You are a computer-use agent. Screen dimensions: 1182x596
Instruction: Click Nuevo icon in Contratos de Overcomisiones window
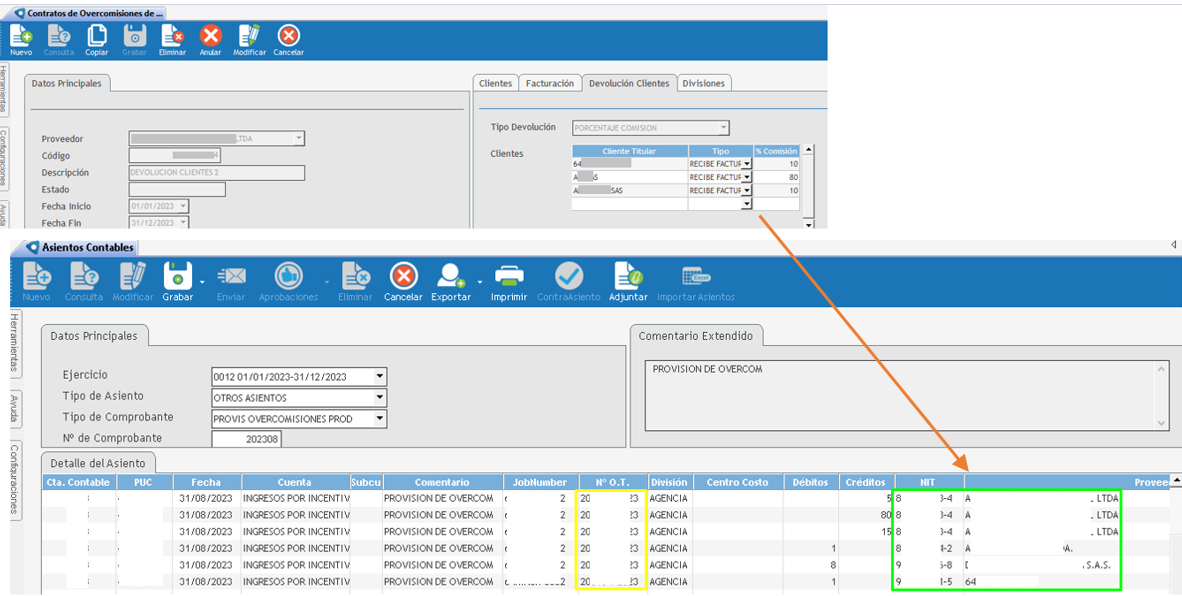click(x=21, y=35)
